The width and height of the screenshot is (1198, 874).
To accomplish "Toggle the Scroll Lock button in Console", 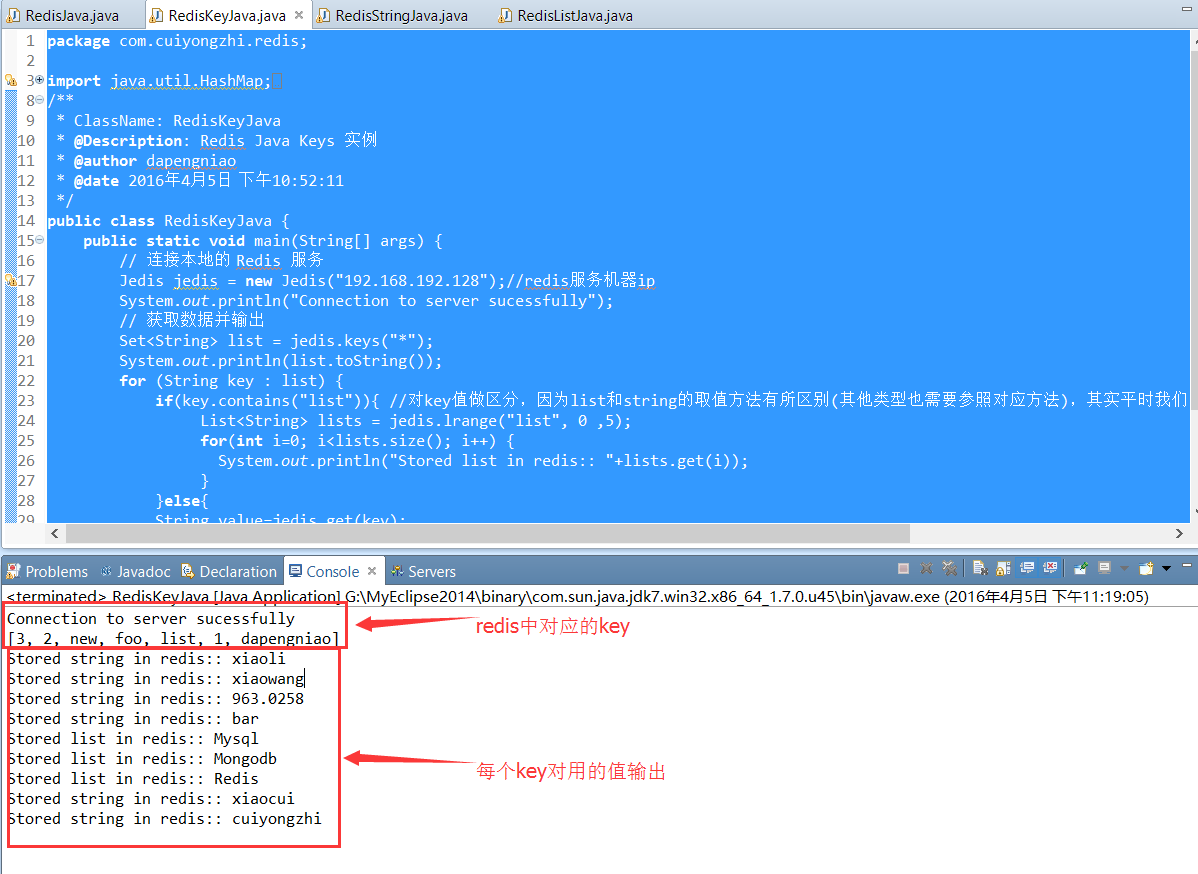I will coord(1004,568).
